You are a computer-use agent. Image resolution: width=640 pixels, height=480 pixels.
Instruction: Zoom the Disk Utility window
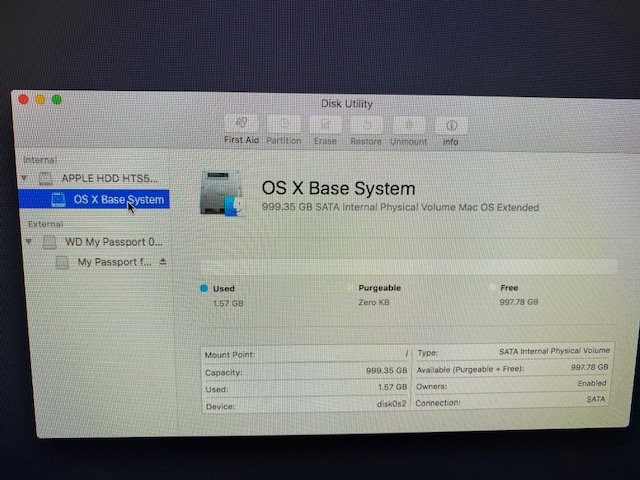(57, 99)
